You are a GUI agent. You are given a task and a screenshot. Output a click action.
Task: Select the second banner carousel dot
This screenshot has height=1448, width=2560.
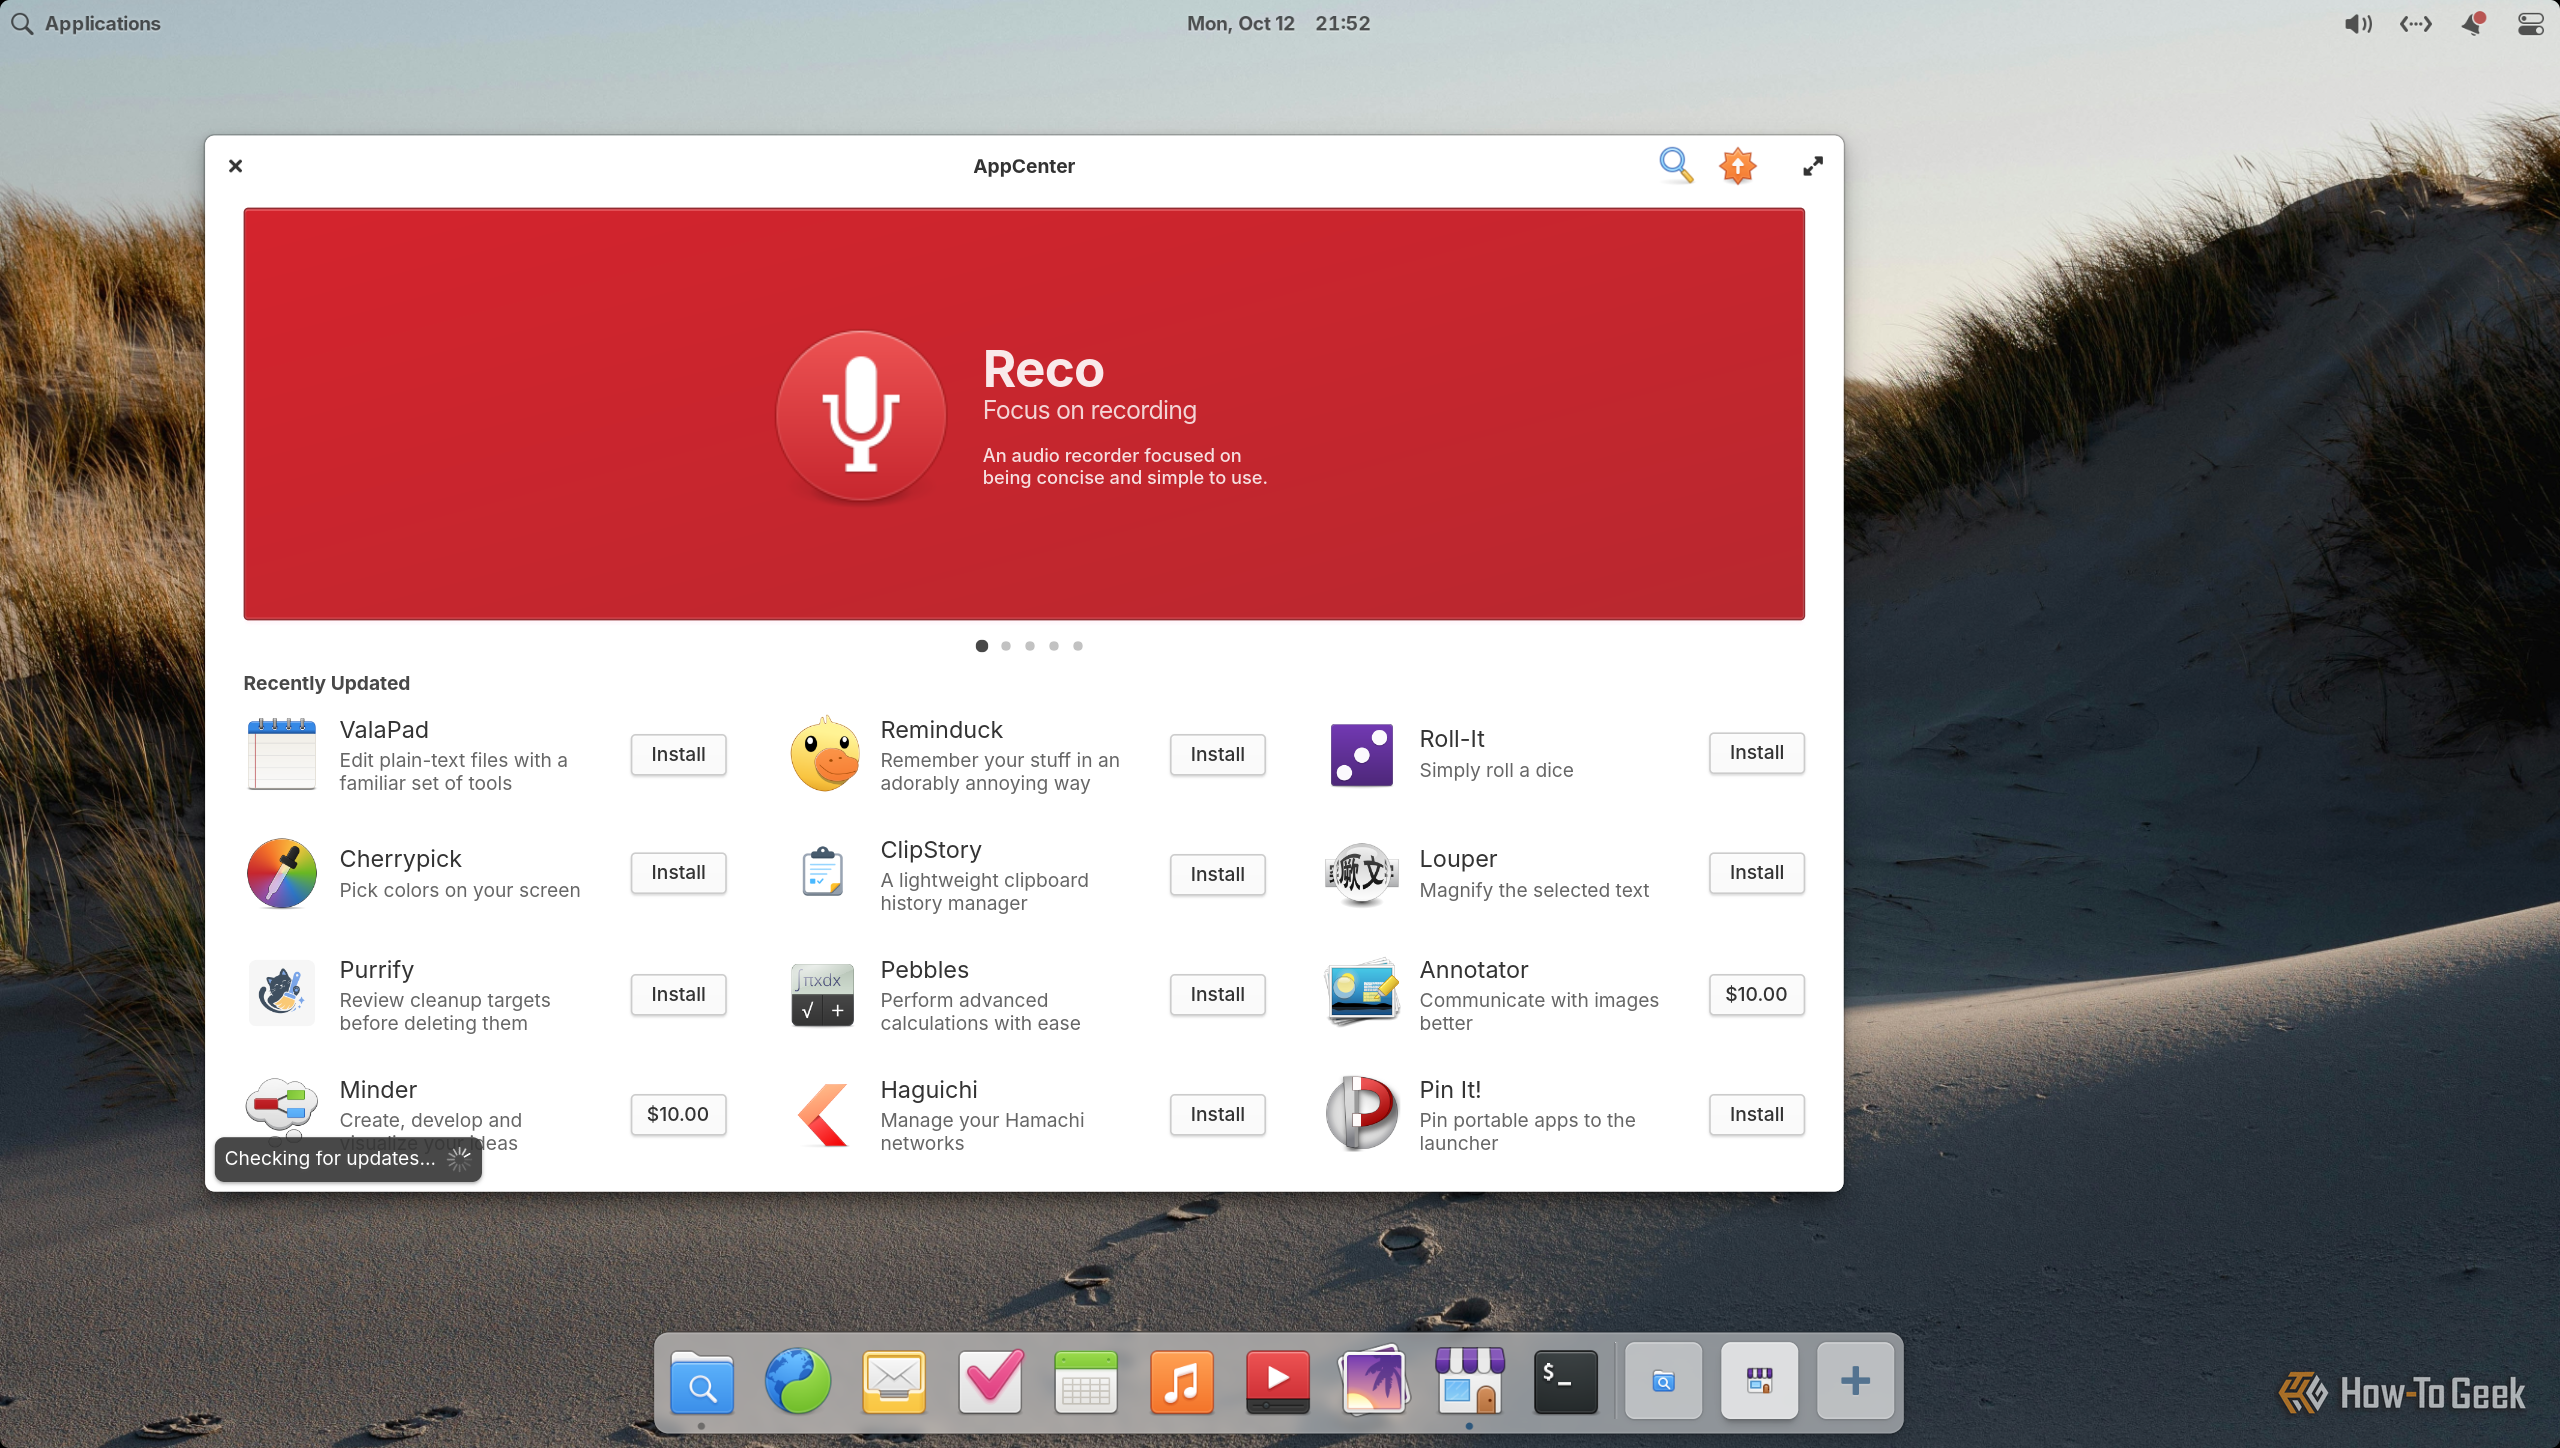coord(1006,646)
